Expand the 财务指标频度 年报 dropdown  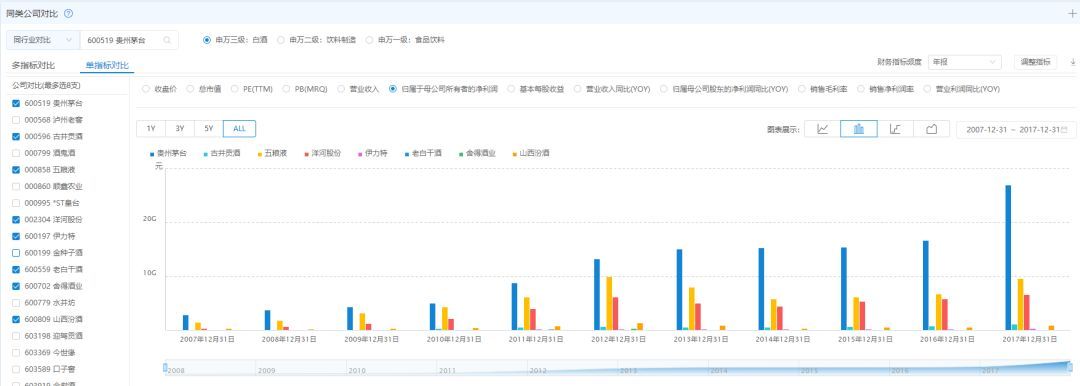(964, 62)
